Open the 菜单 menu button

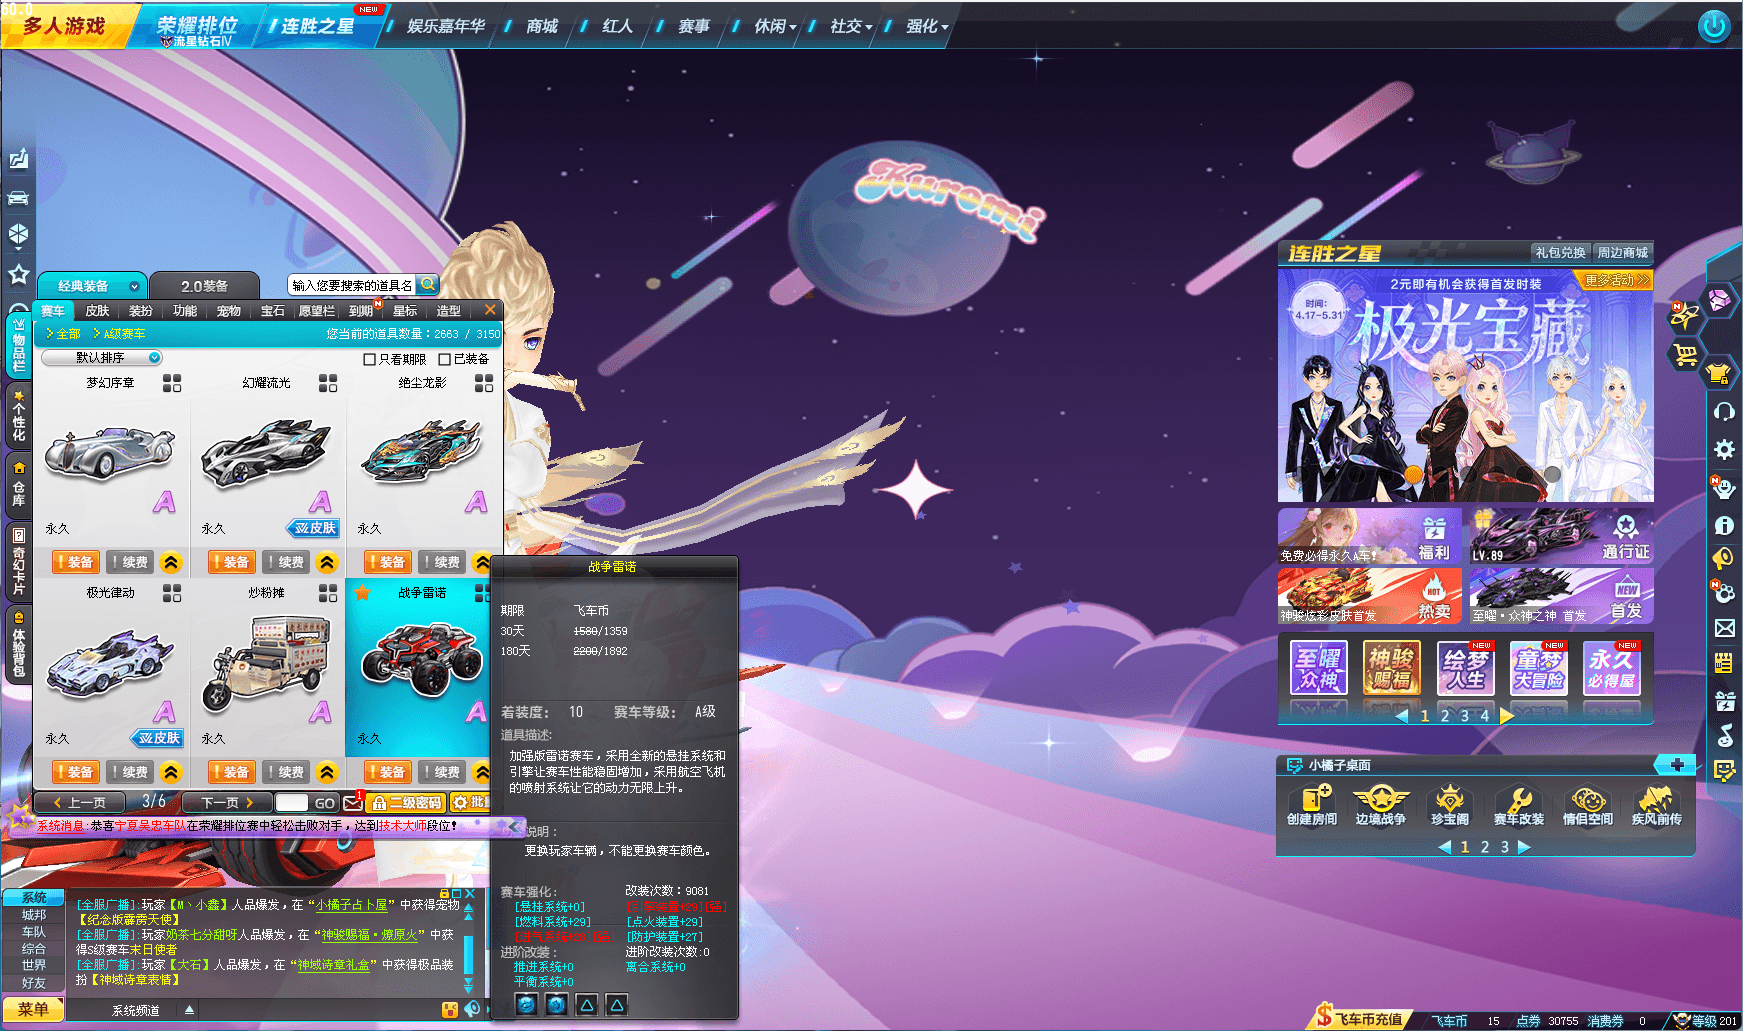point(33,1010)
